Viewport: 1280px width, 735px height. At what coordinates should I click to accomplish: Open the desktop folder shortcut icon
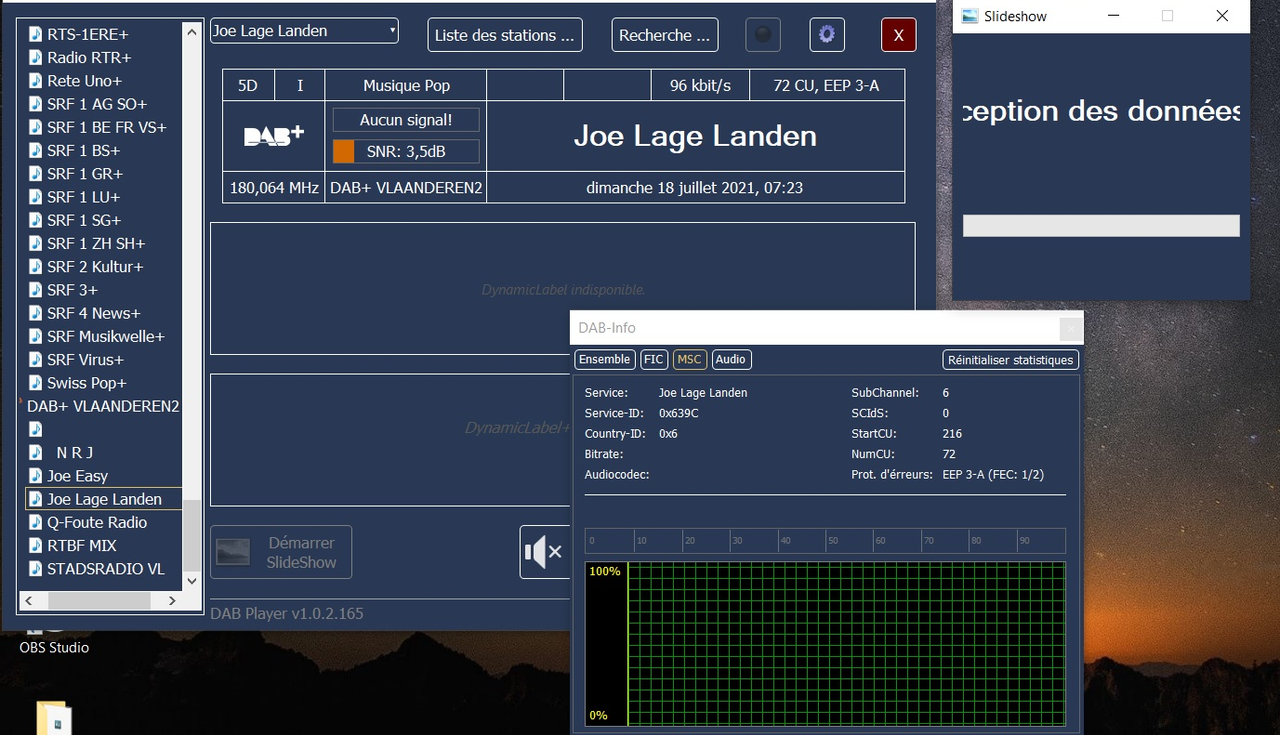click(54, 718)
